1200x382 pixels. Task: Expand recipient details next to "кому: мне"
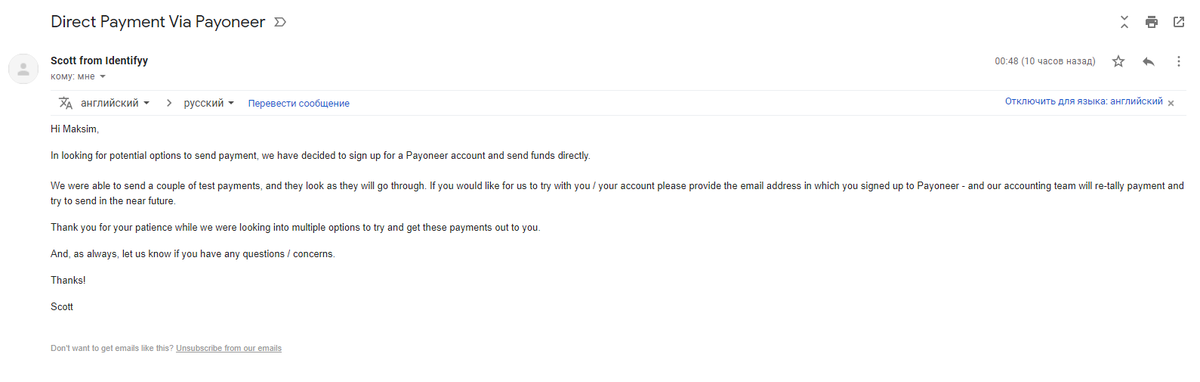[103, 77]
